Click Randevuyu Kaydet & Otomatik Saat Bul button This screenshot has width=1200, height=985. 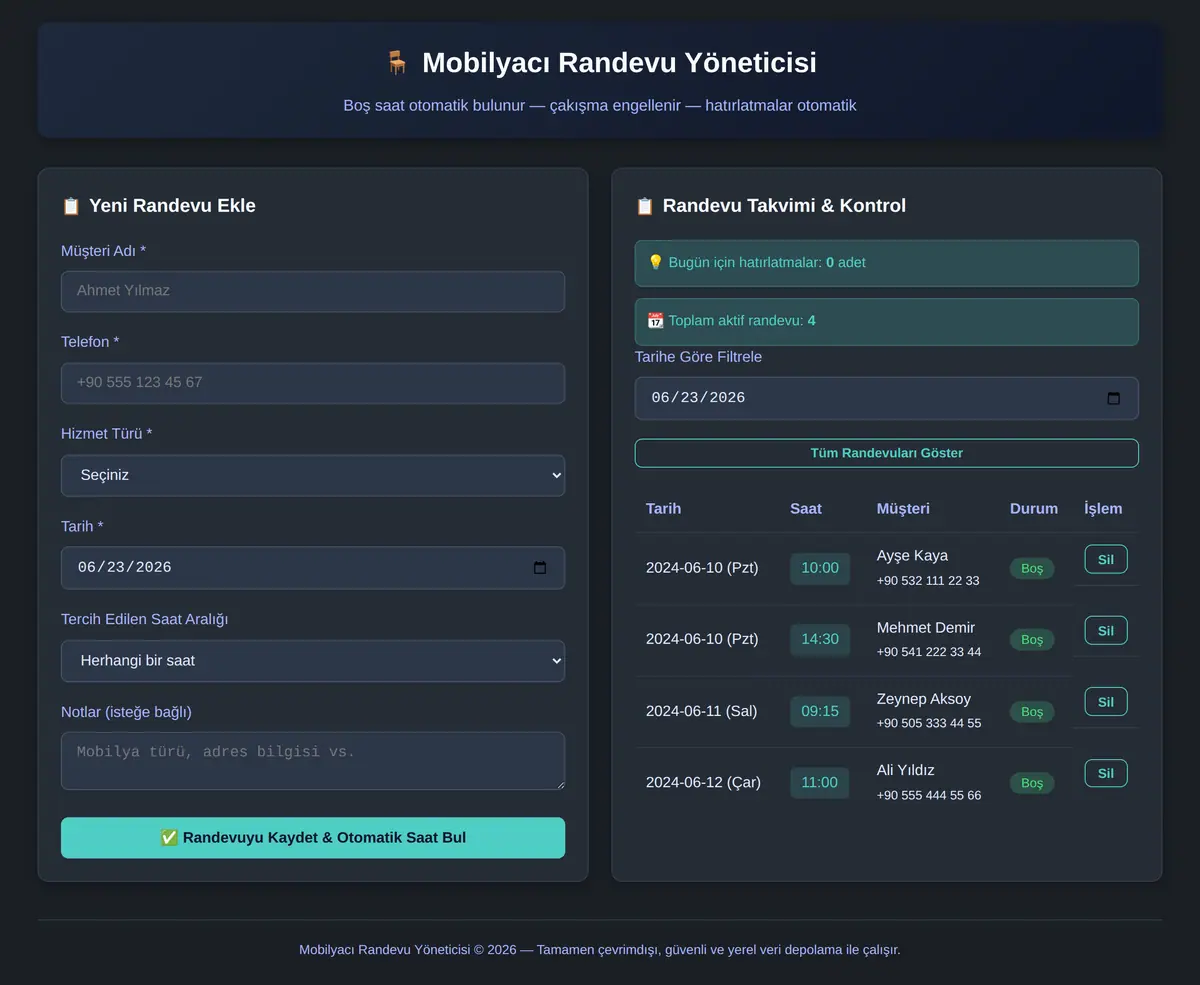pos(313,838)
